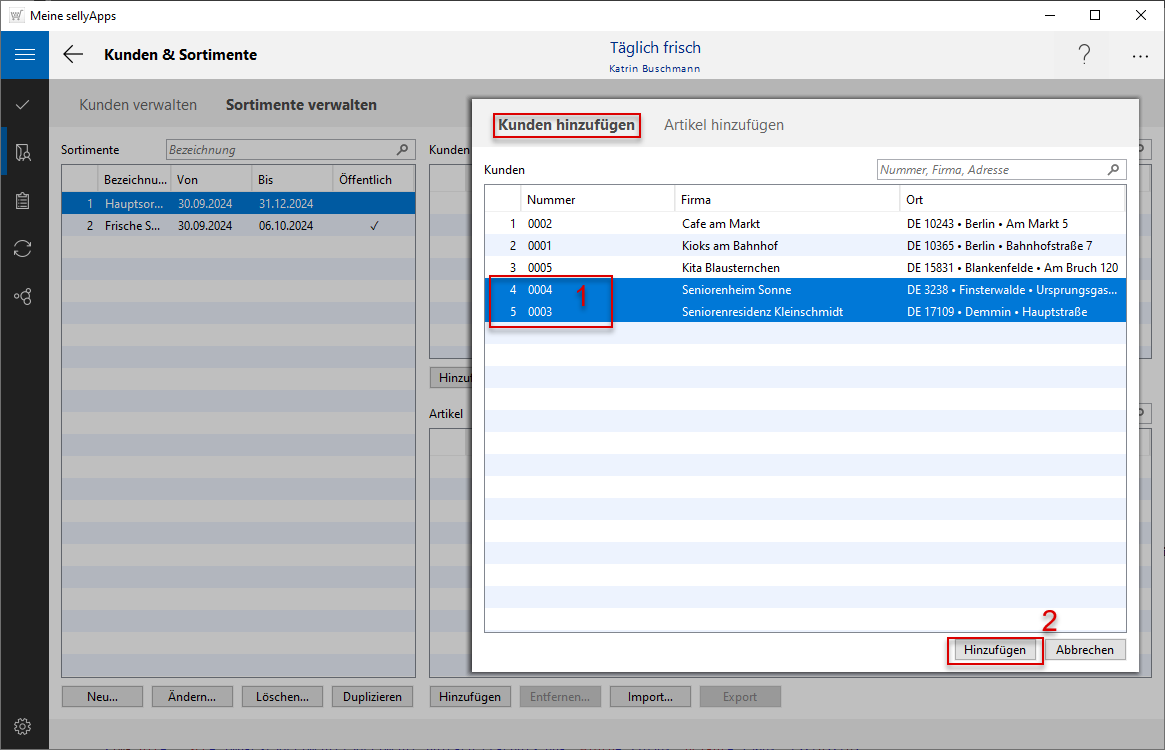1165x750 pixels.
Task: Open the customers and assortments sidebar icon
Action: [x=23, y=152]
